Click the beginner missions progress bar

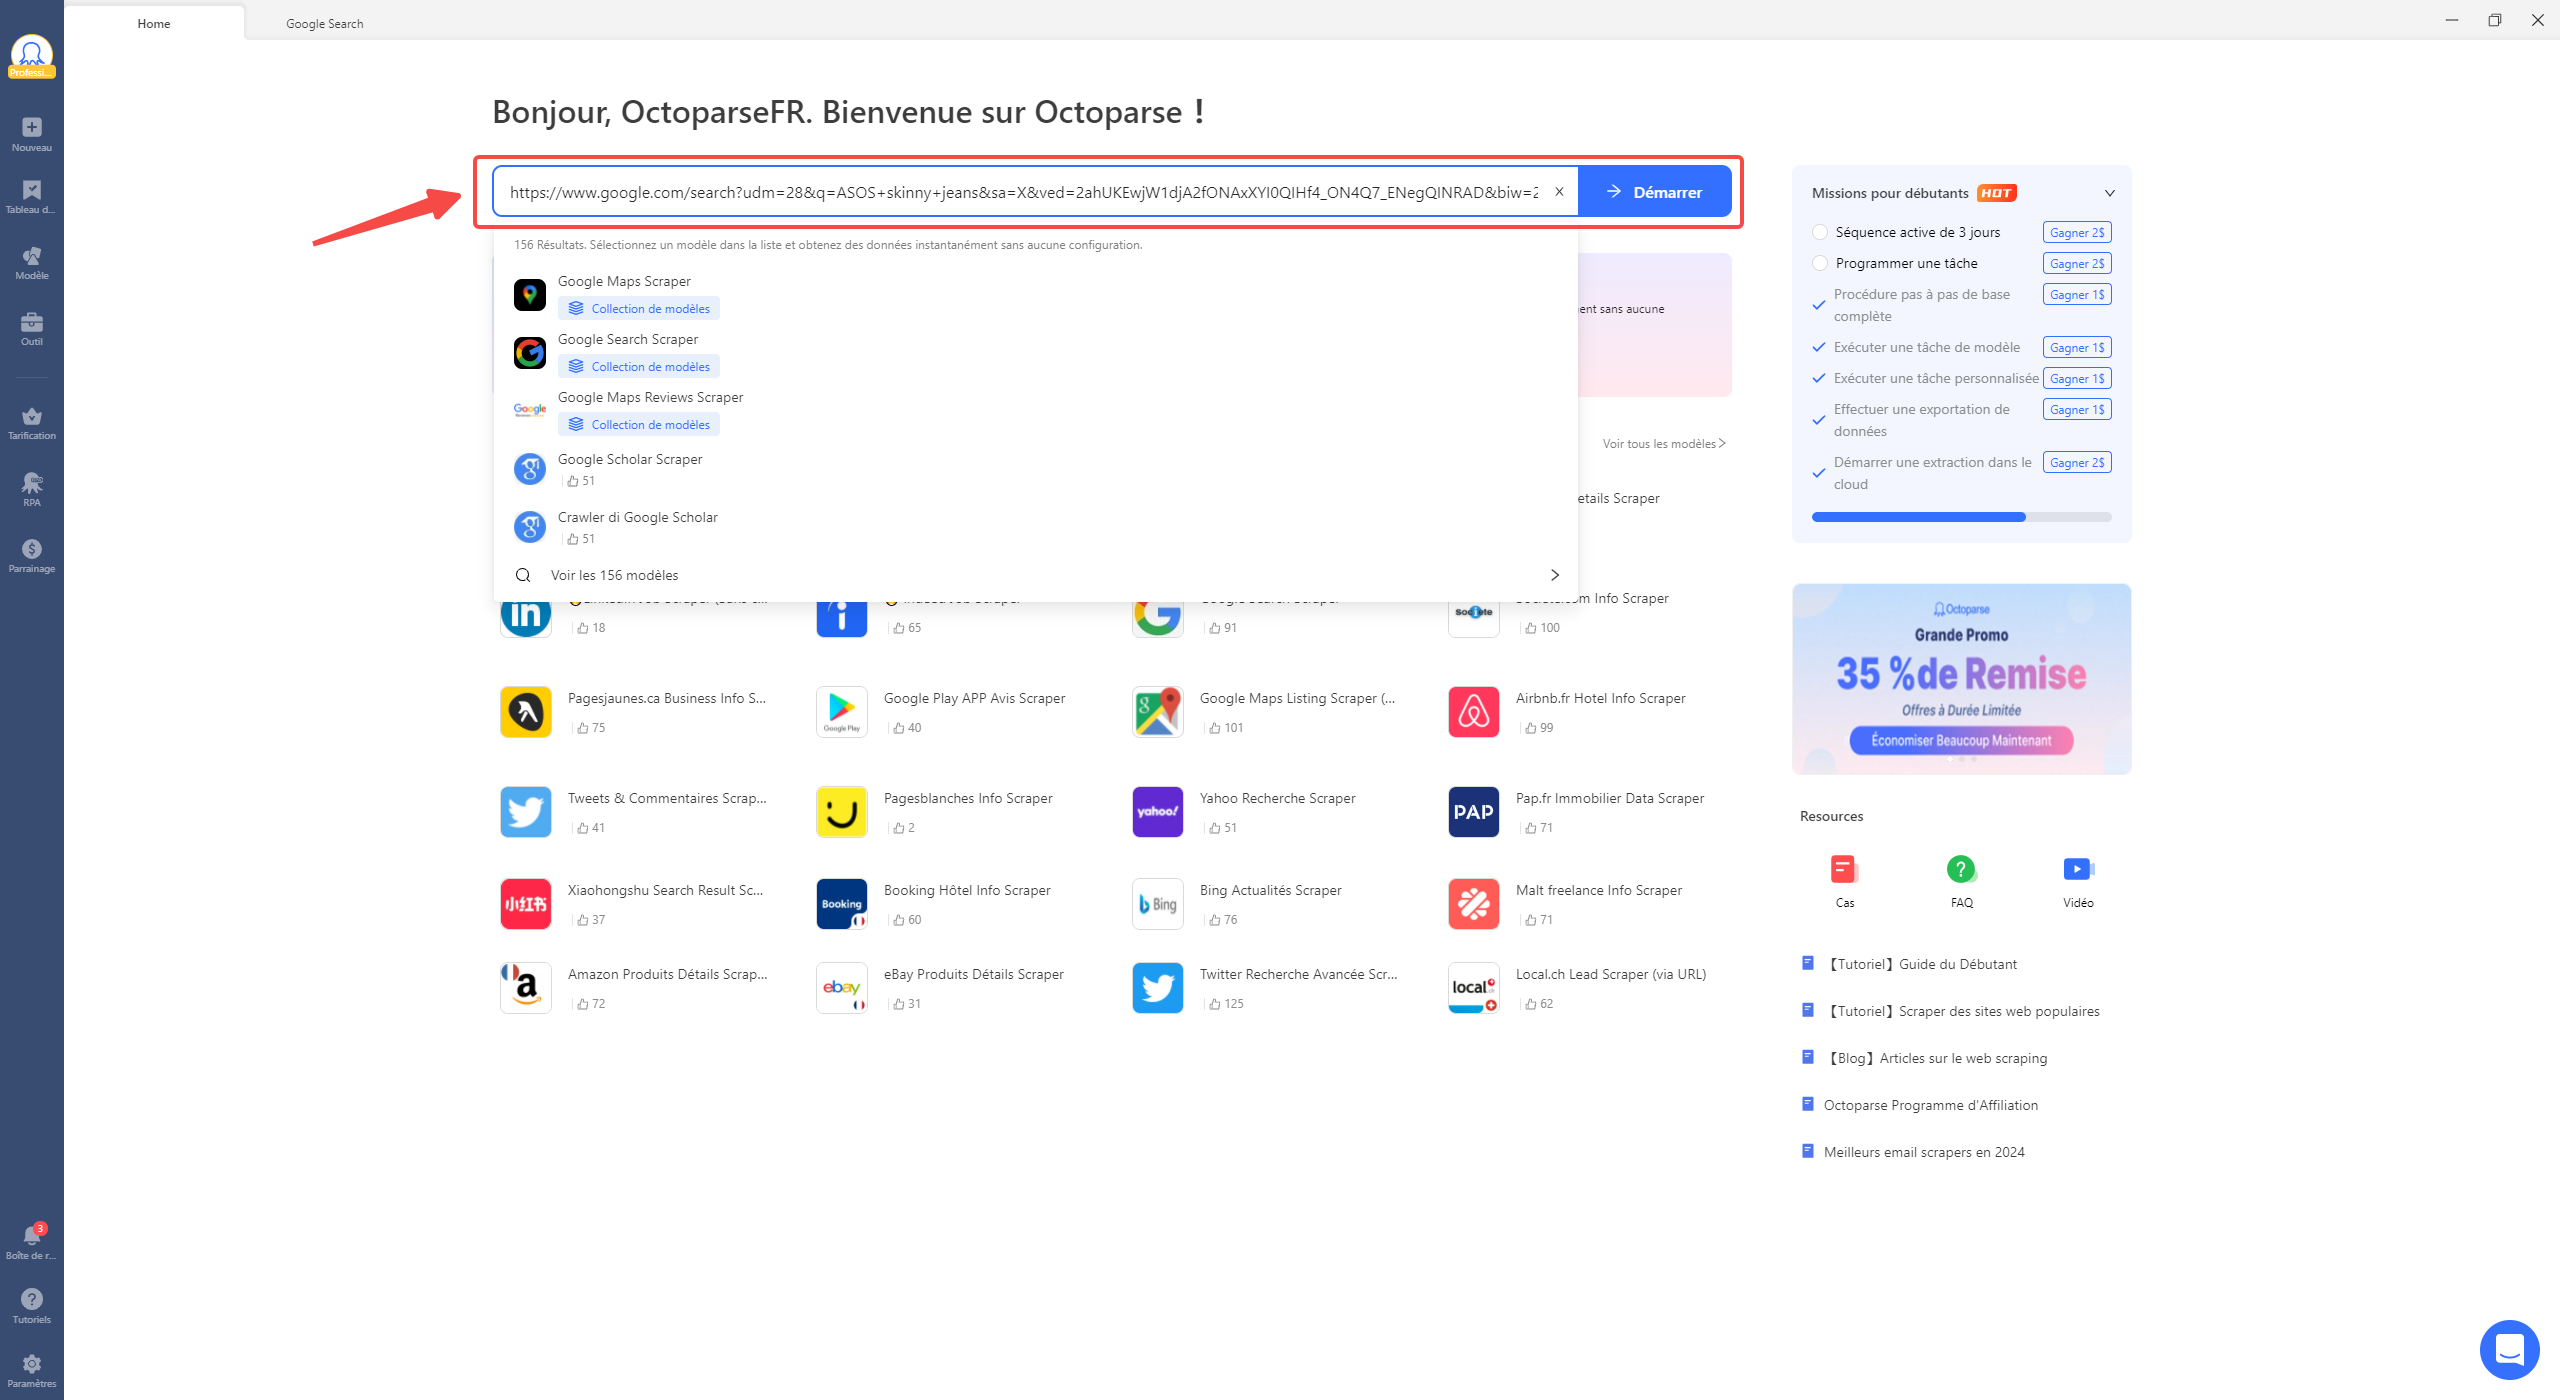pyautogui.click(x=1961, y=517)
